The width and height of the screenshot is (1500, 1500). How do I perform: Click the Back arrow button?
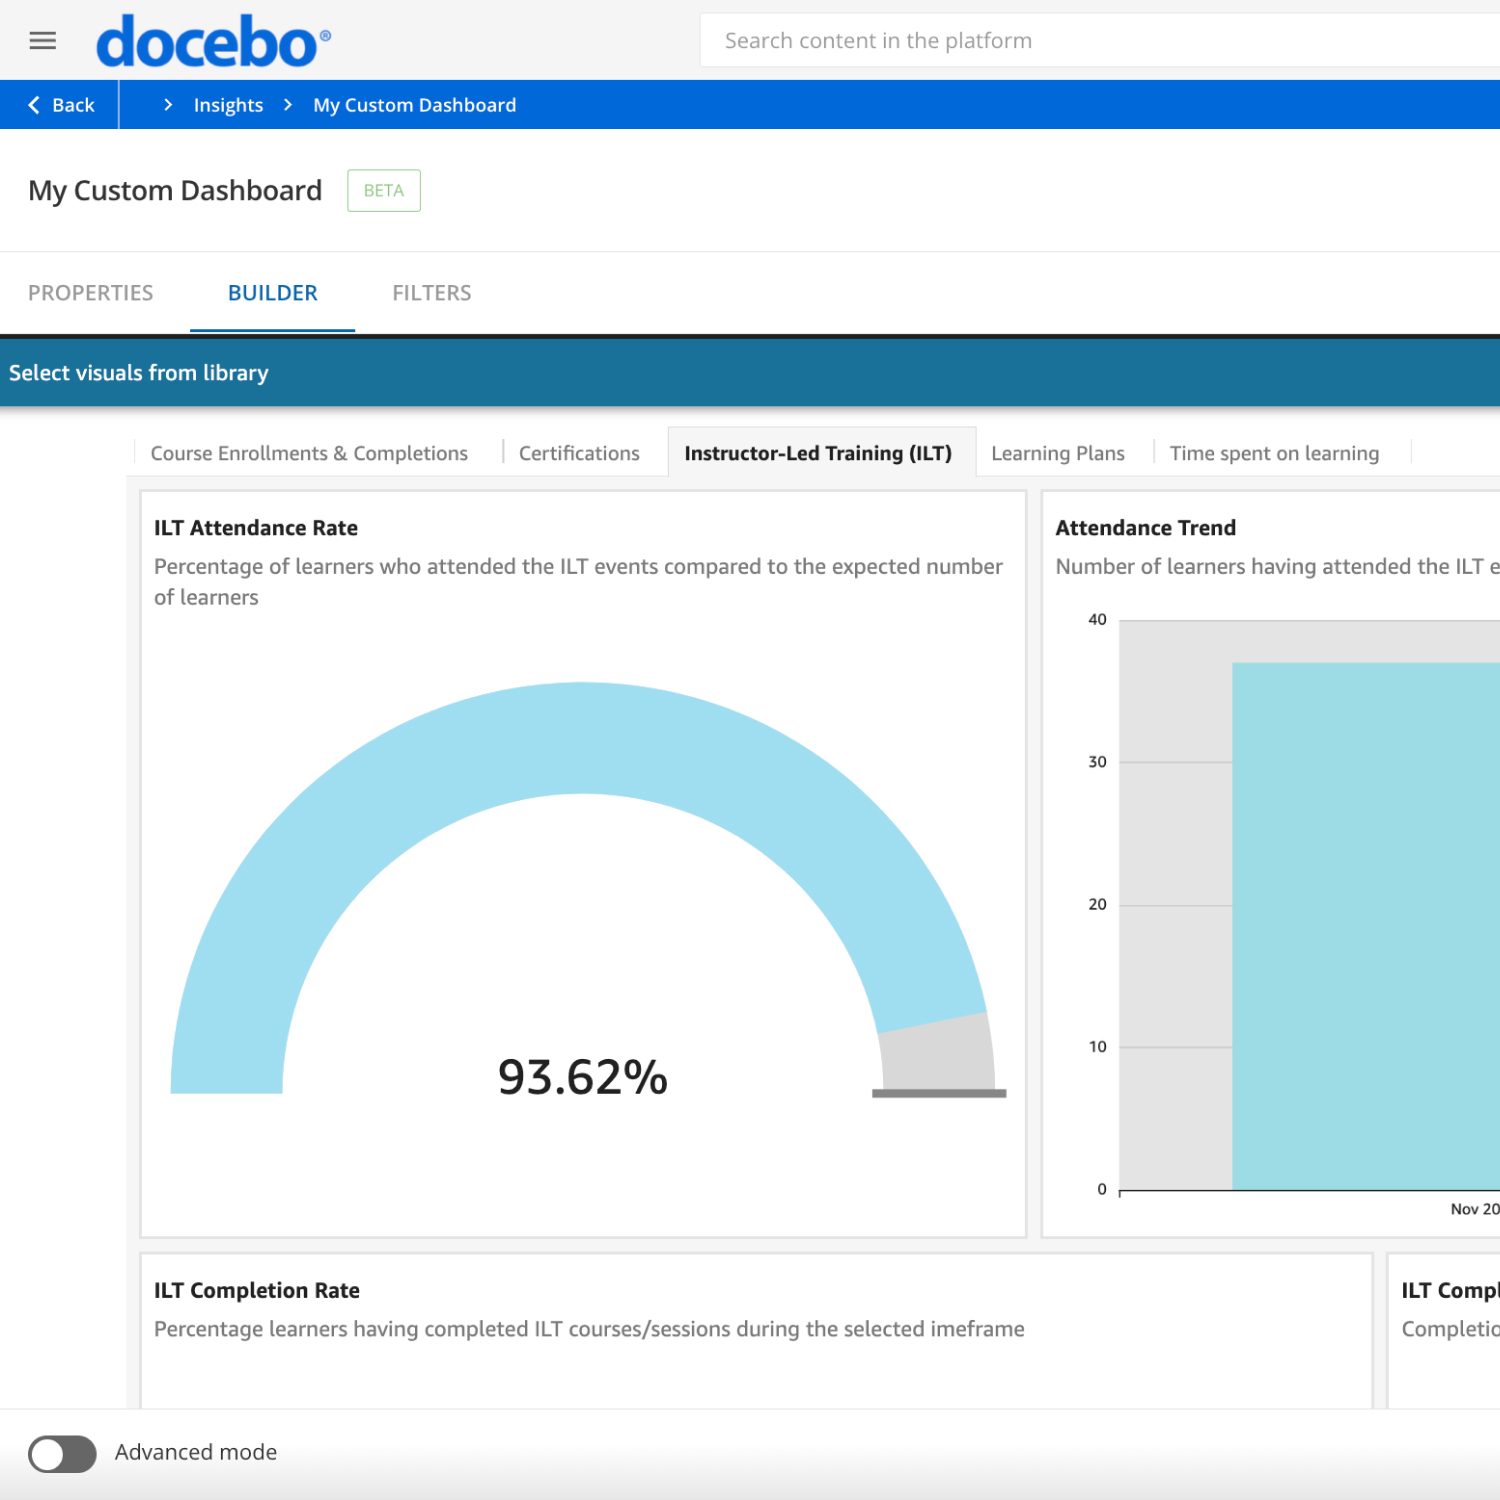(x=61, y=105)
